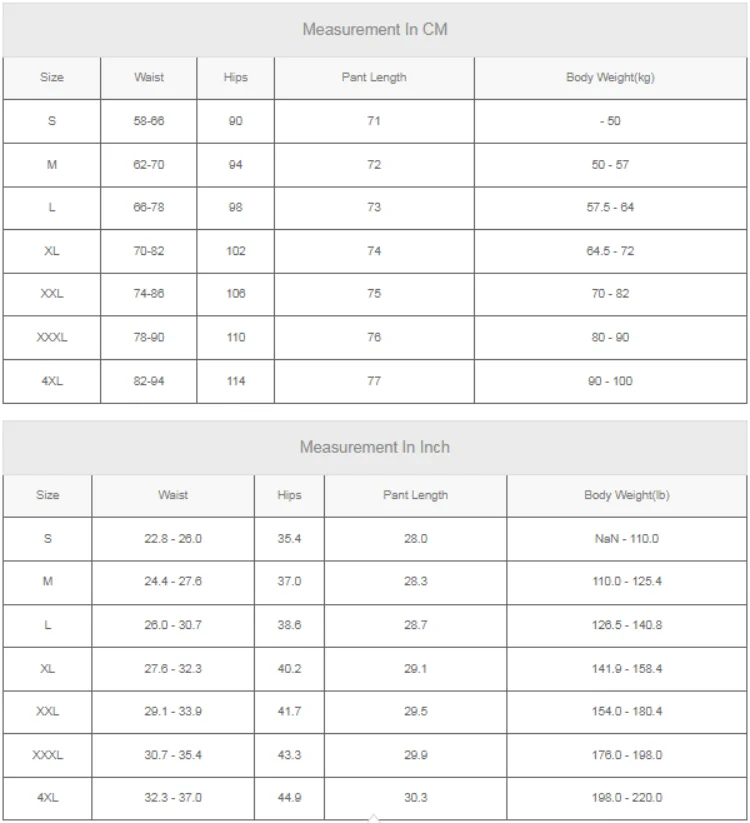Click the 'Measurement In CM' table title
Screen dimensions: 750x823
pyautogui.click(x=375, y=29)
